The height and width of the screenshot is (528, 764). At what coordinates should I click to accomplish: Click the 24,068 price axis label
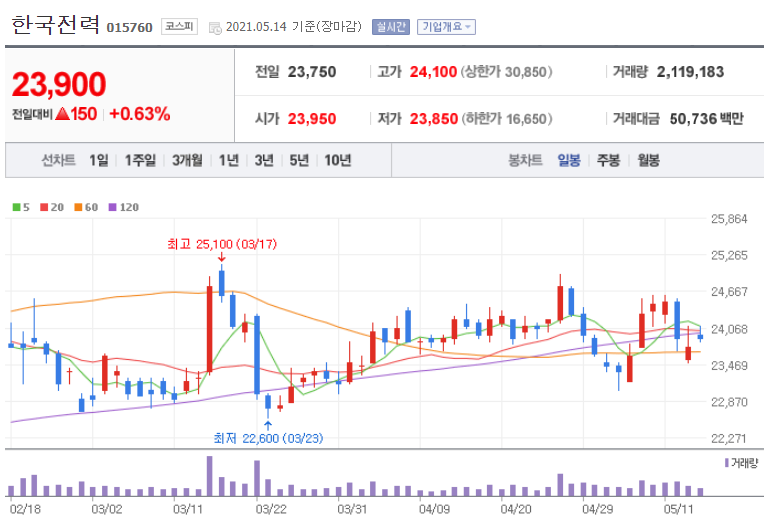(x=729, y=329)
